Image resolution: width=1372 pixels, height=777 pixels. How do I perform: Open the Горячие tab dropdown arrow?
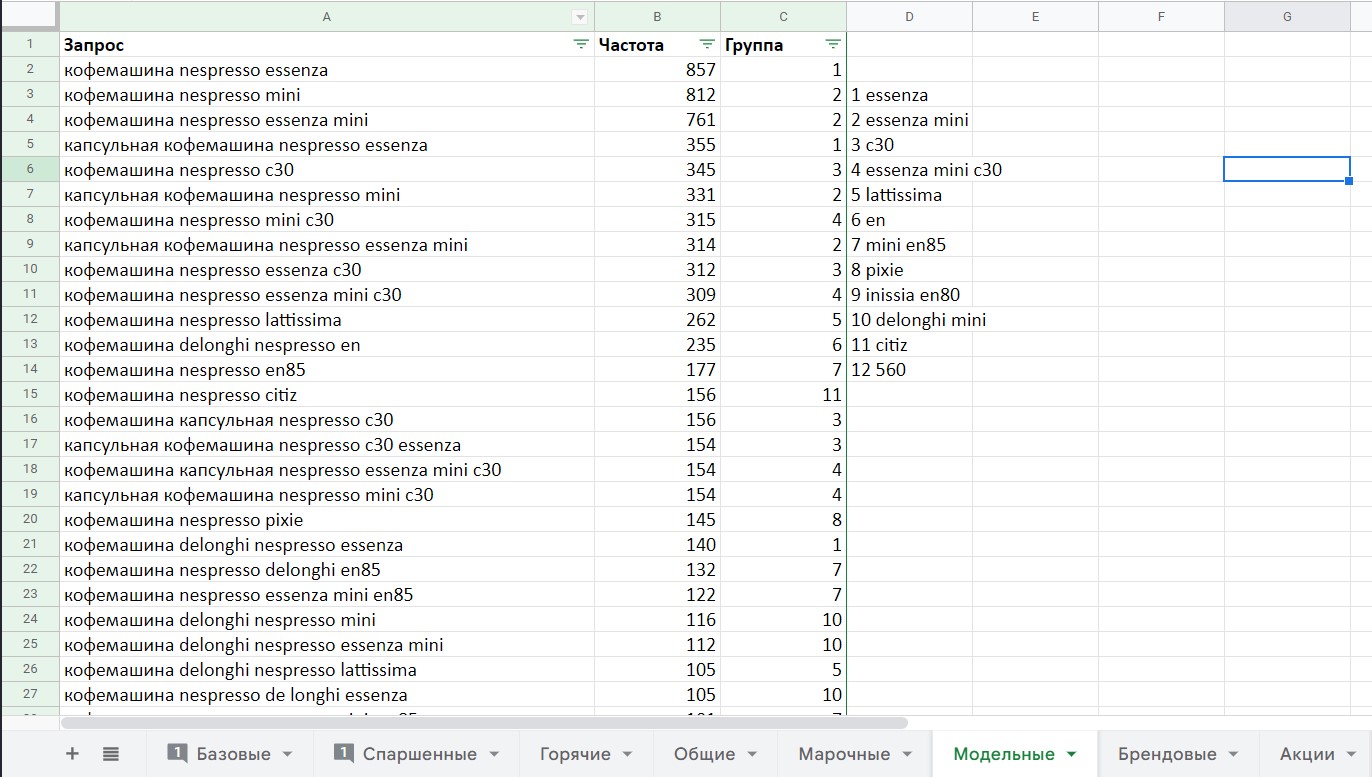pyautogui.click(x=627, y=755)
